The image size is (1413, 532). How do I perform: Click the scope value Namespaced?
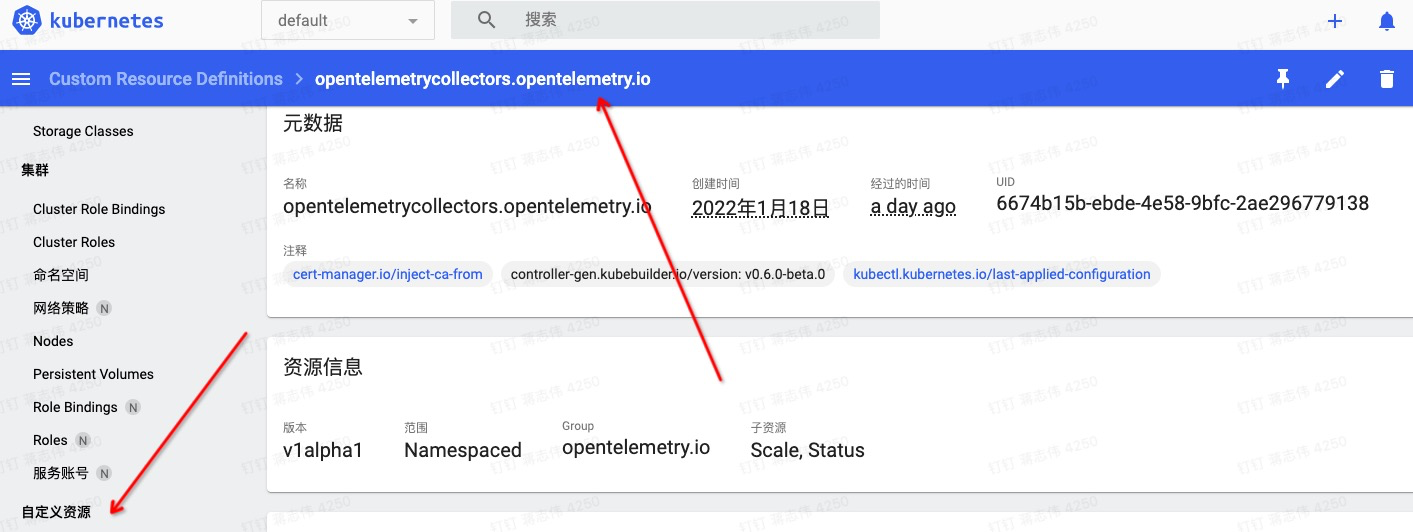point(463,451)
